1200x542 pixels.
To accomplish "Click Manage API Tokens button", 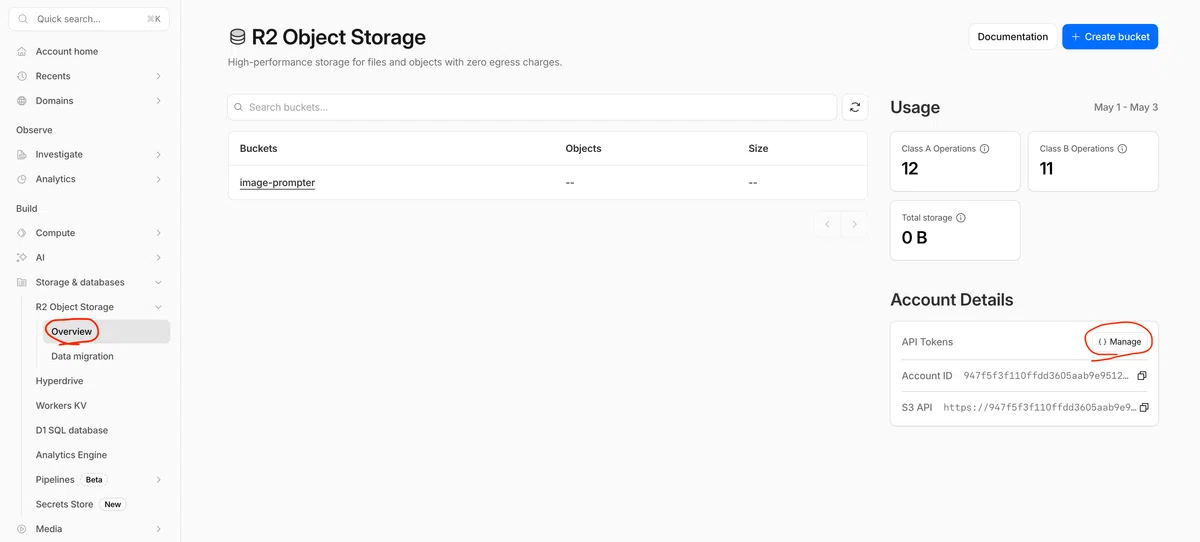I will click(1119, 342).
